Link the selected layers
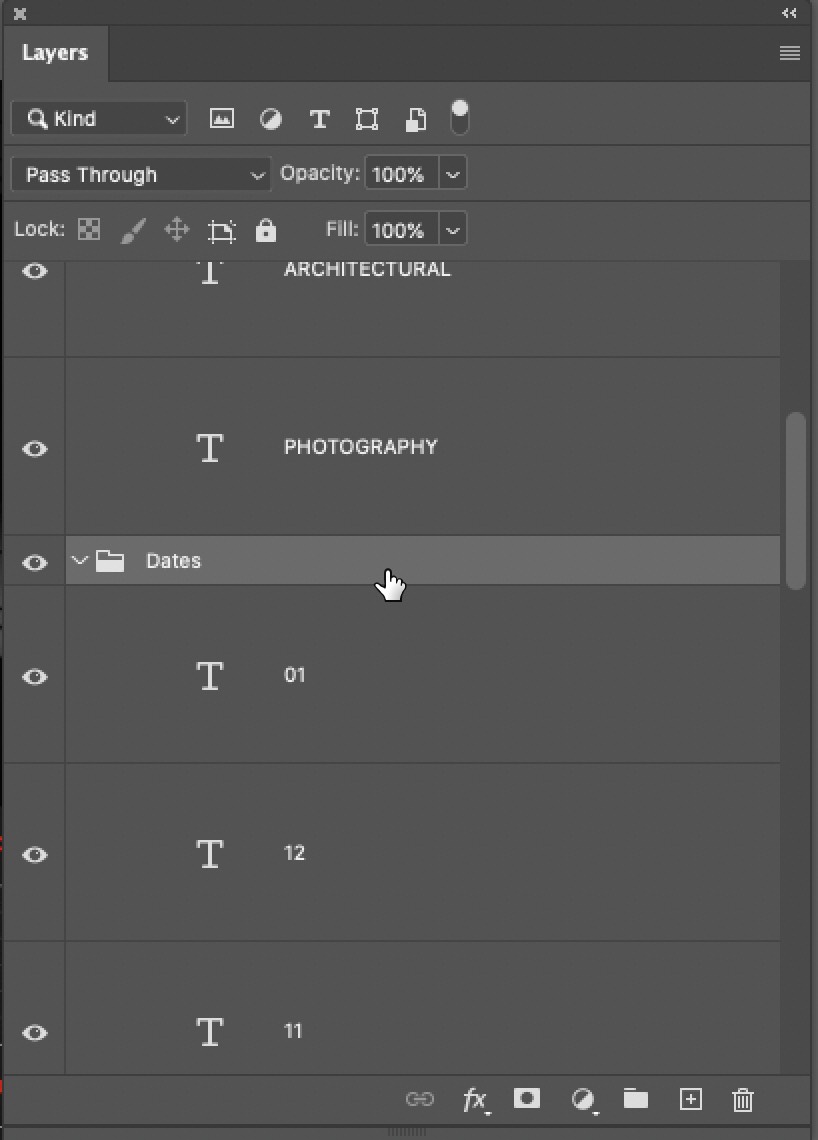This screenshot has height=1140, width=818. point(420,1099)
